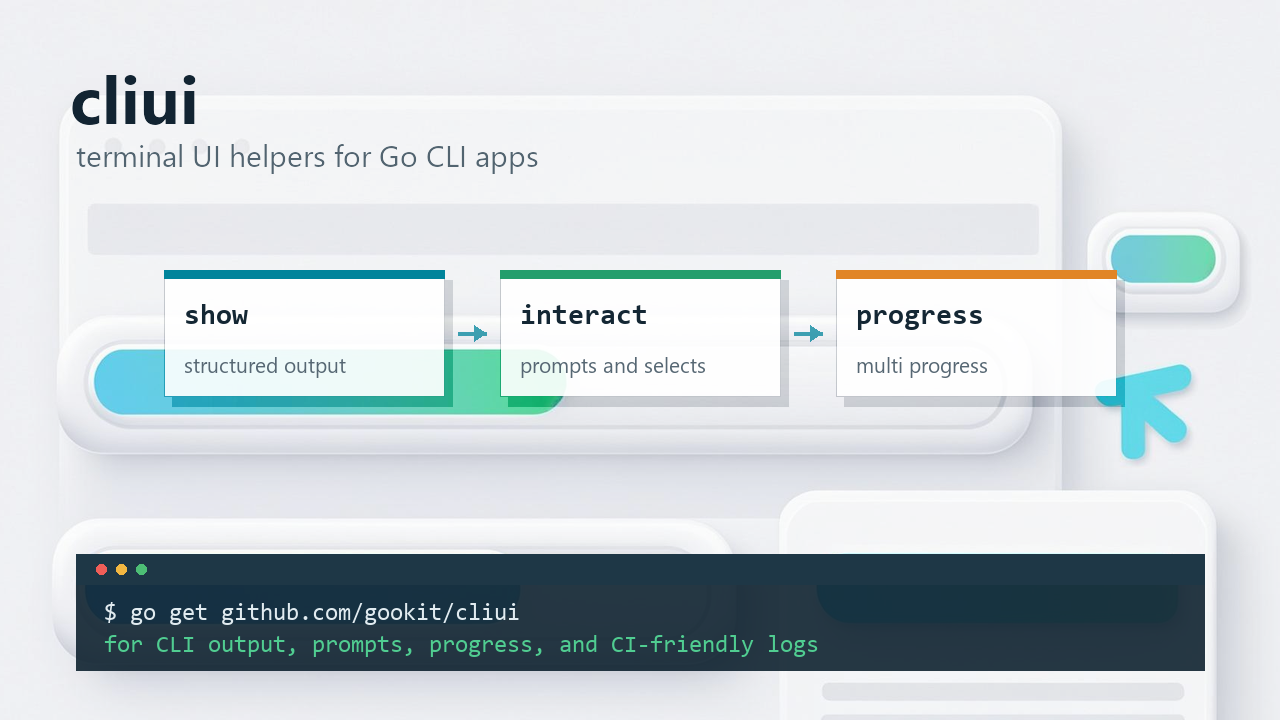Click the arrow between show and interact

472,333
